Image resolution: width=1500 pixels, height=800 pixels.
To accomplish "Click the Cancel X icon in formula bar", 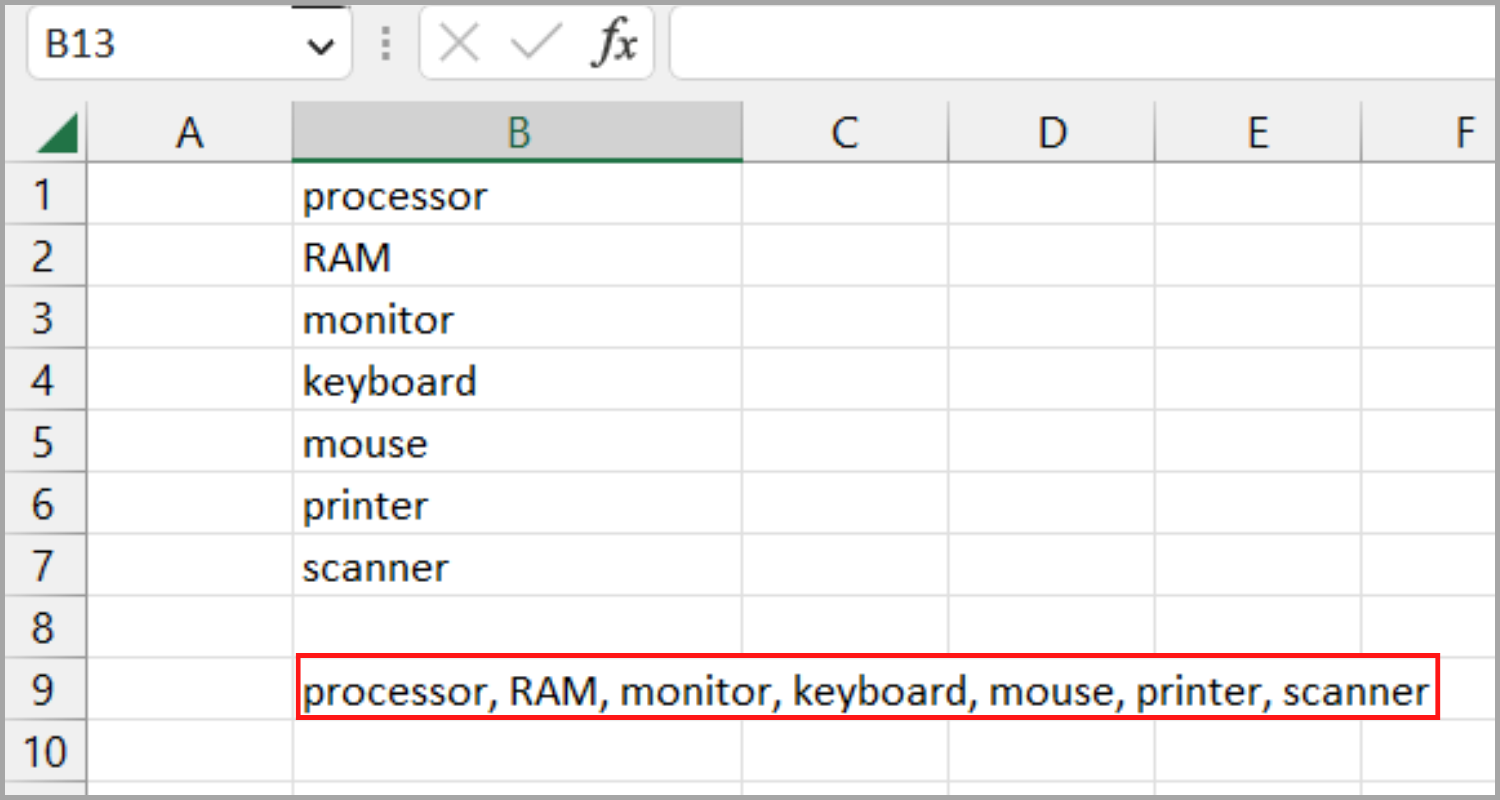I will 459,45.
